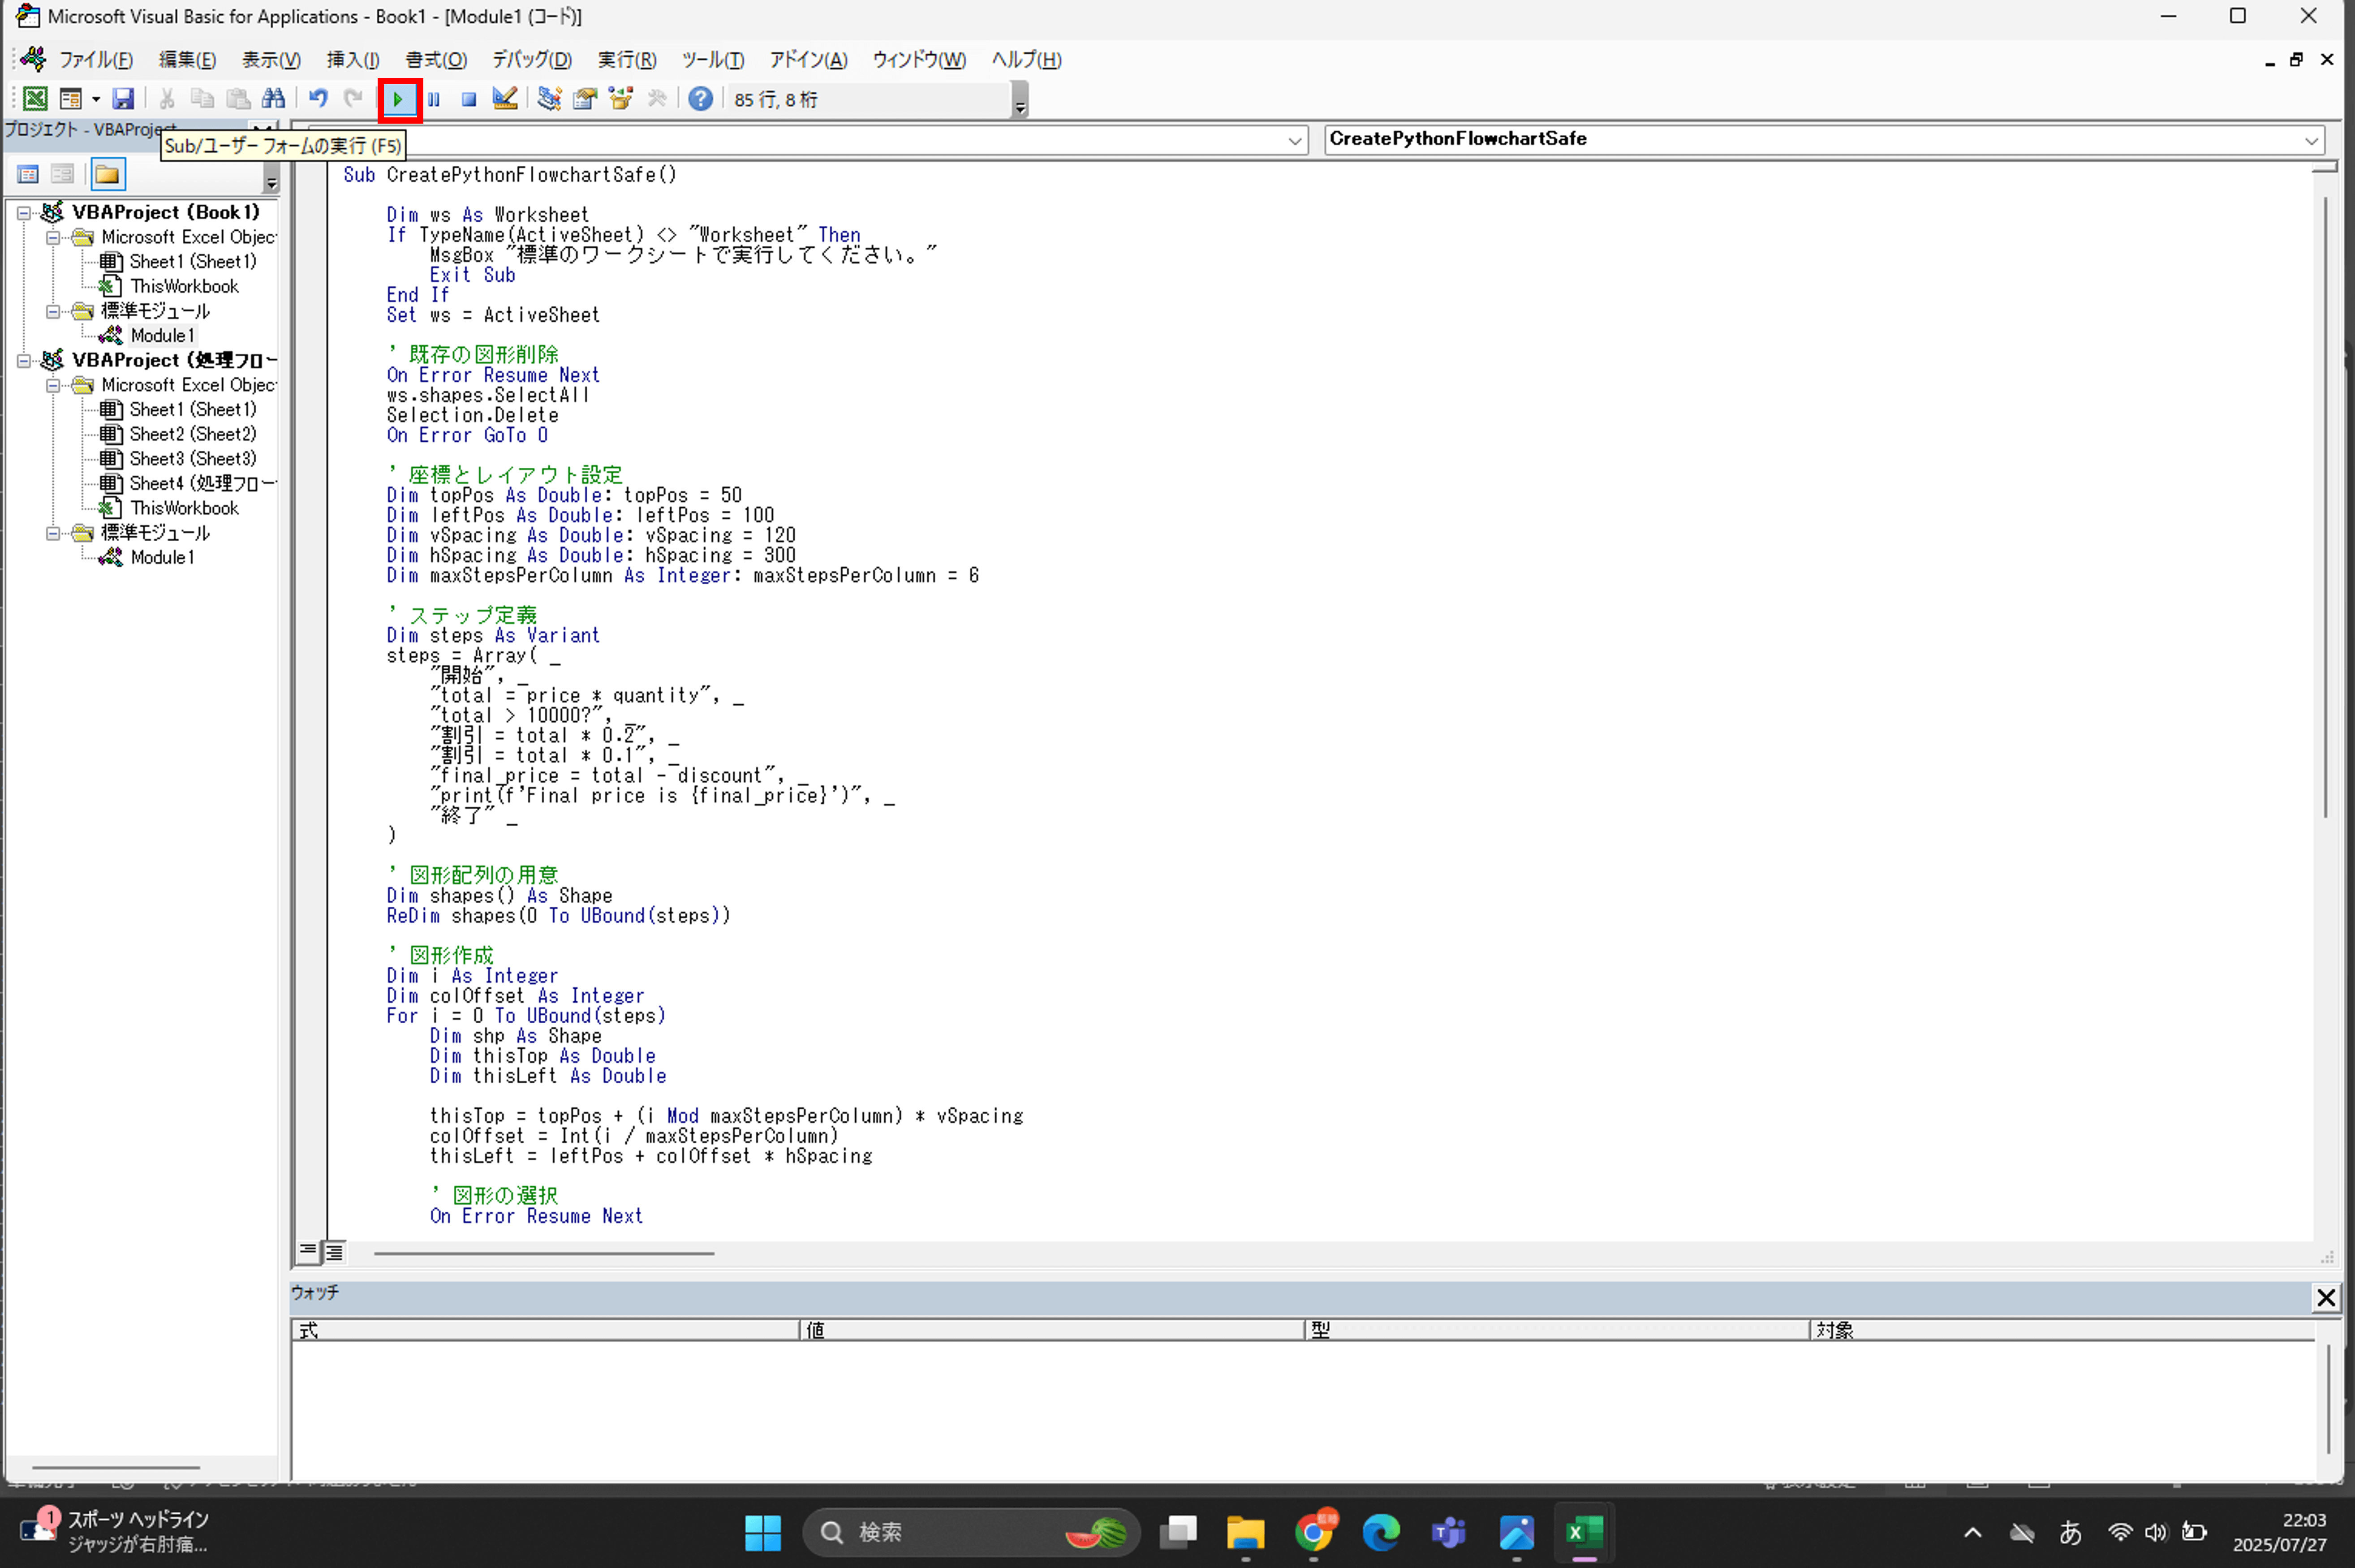The width and height of the screenshot is (2355, 1568).
Task: Select Sheet4 (処理フロー) in project tree
Action: coord(202,484)
